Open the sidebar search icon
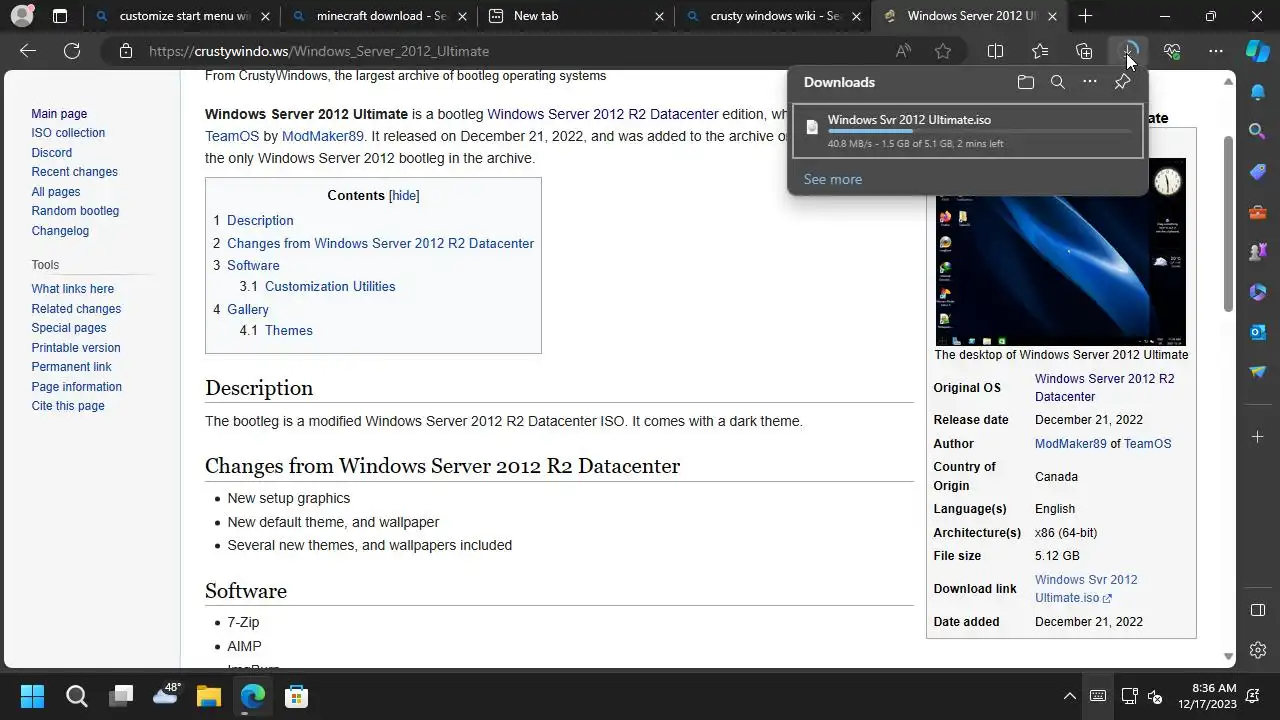Viewport: 1280px width, 720px height. coord(1258,131)
